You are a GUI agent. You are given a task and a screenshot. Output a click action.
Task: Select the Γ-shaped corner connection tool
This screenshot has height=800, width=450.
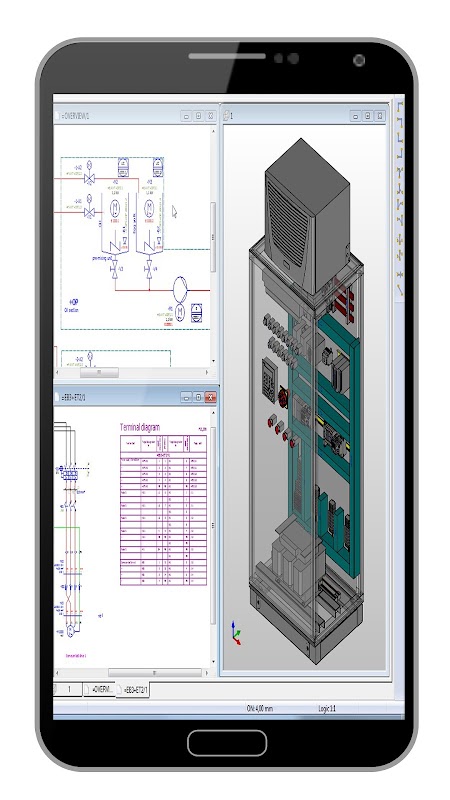click(x=400, y=107)
